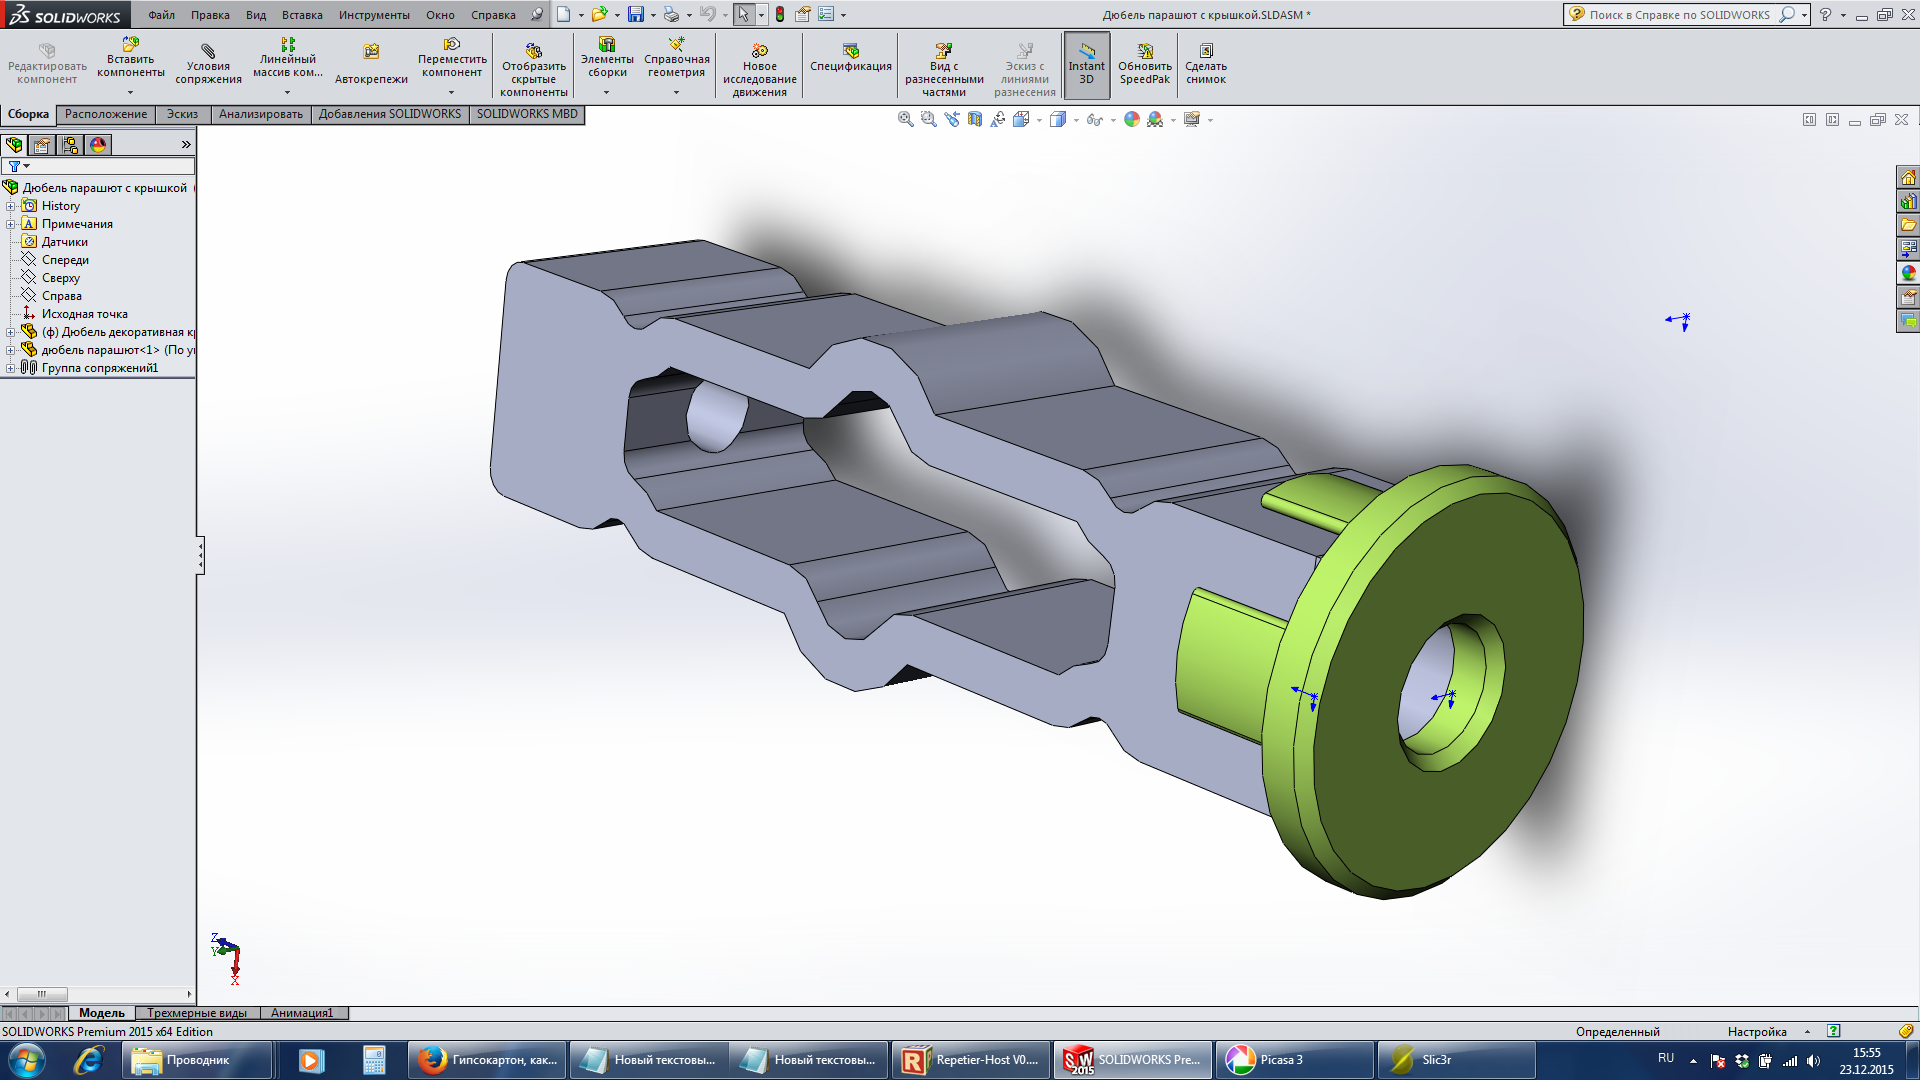Open Mate conditions (Условия сопряжения) tool

coord(208,64)
